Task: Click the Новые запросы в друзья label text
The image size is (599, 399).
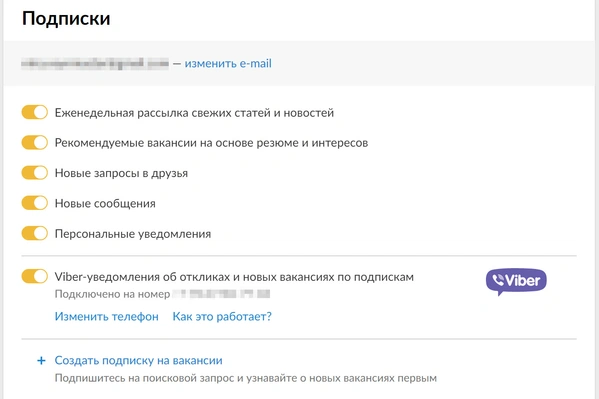Action: pos(121,173)
